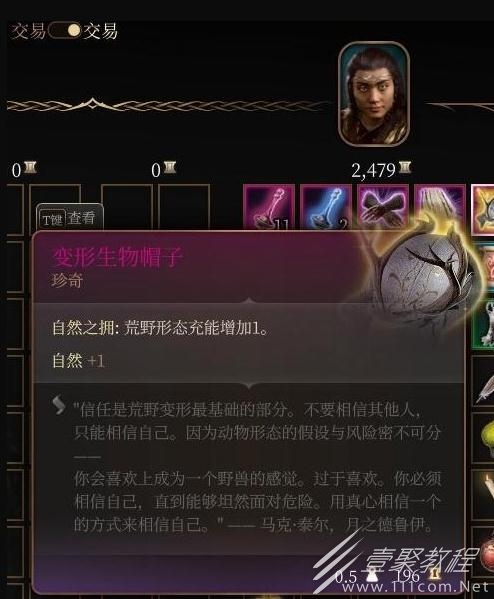494x599 pixels.
Task: Select the red scroll item at right edge
Action: tap(484, 267)
